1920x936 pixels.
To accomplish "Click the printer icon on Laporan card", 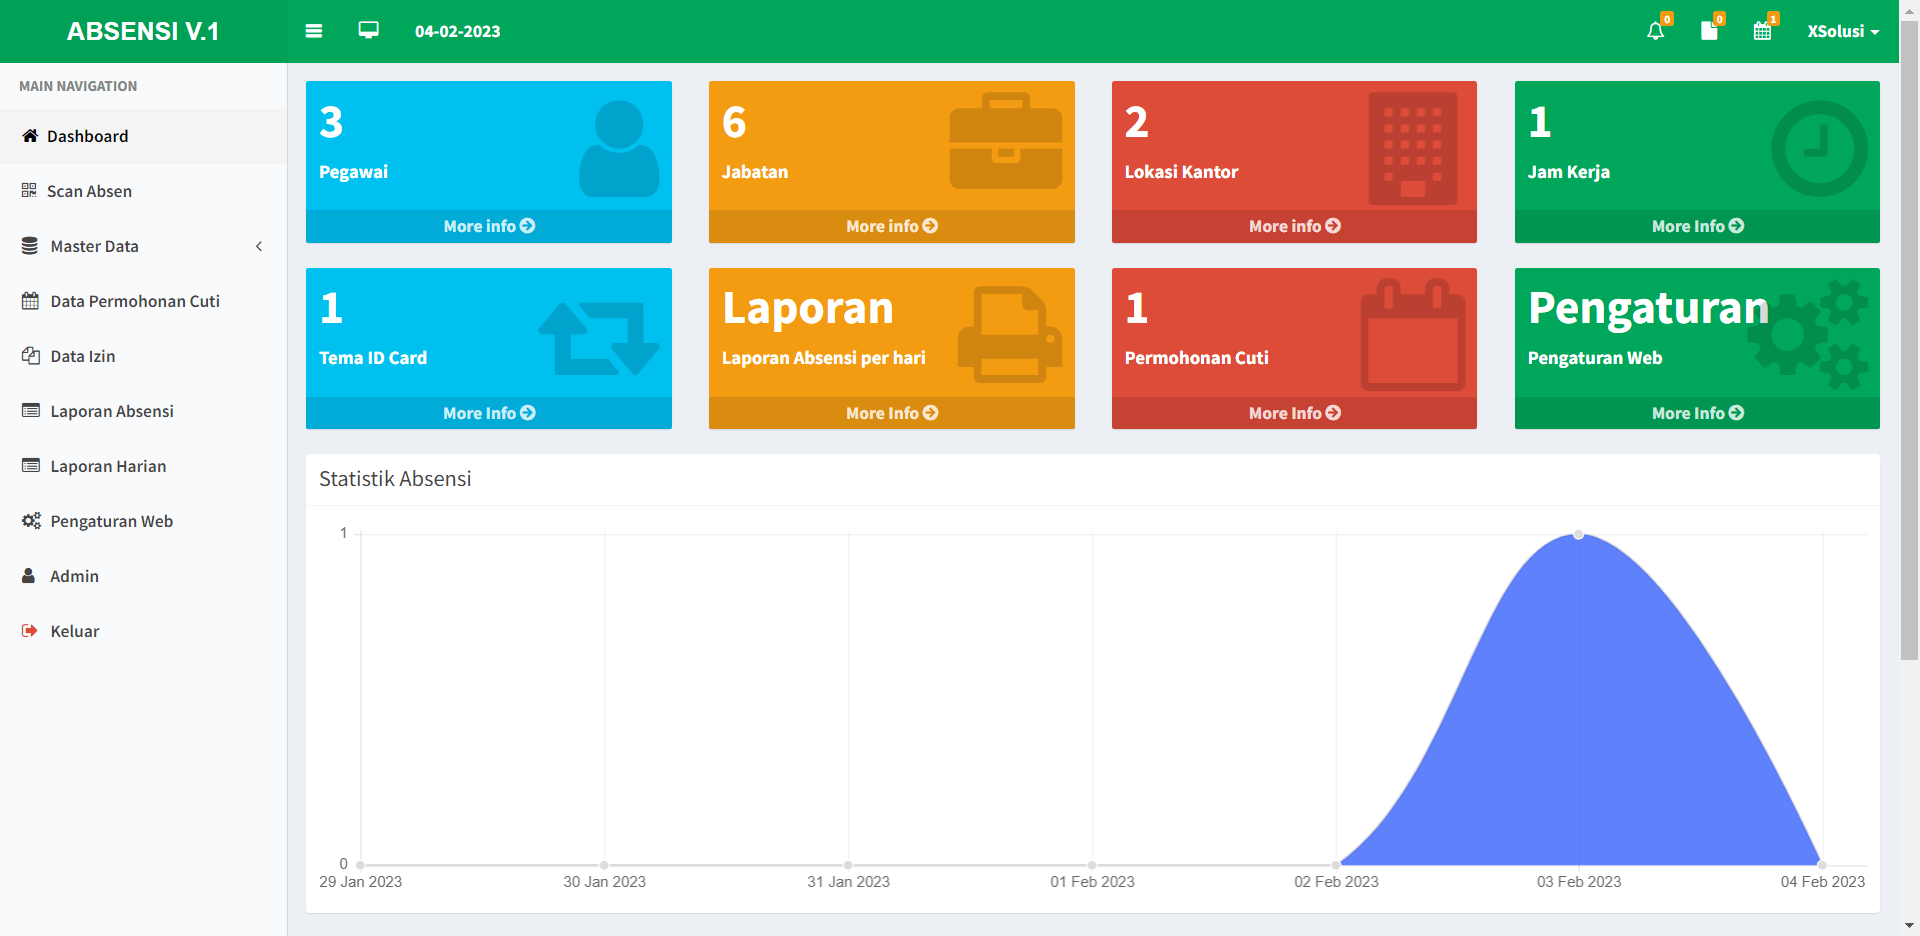I will pos(1008,335).
